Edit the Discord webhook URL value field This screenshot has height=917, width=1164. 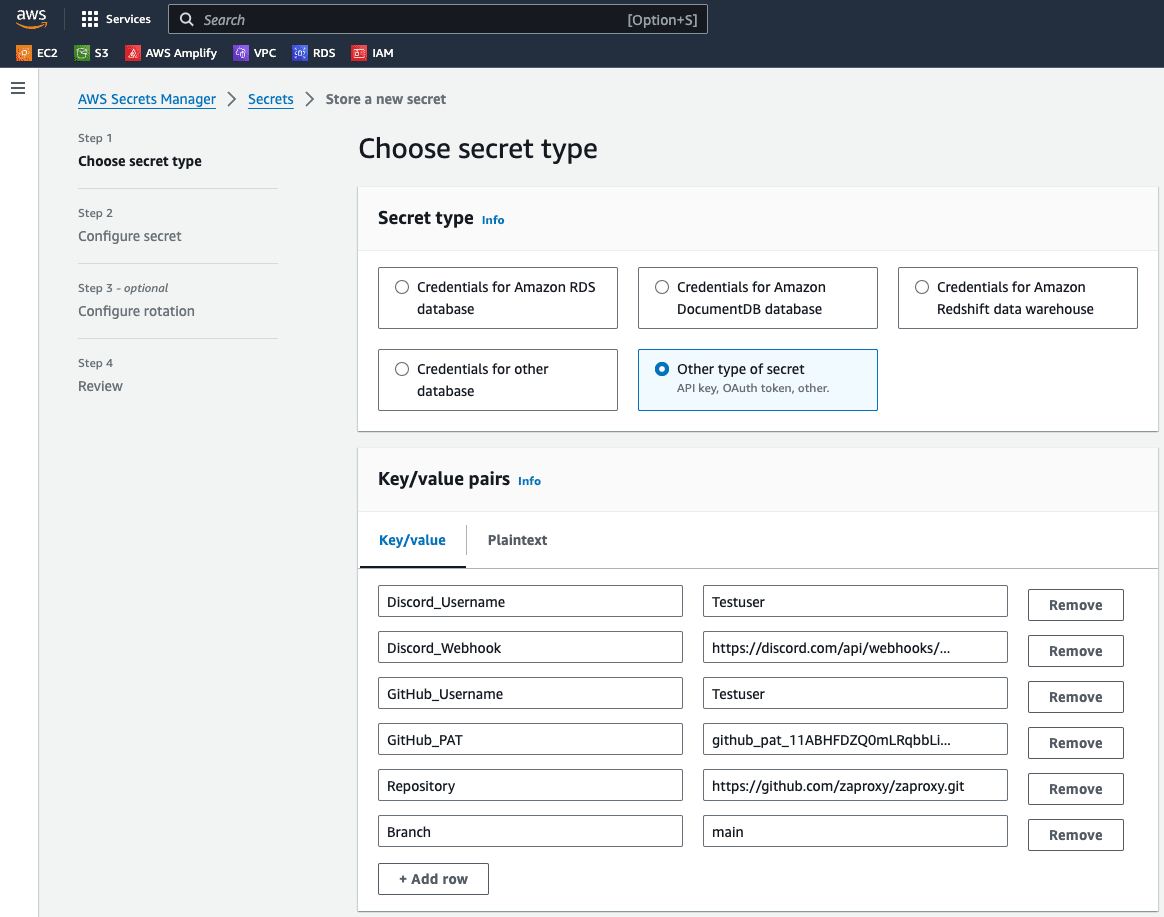855,647
